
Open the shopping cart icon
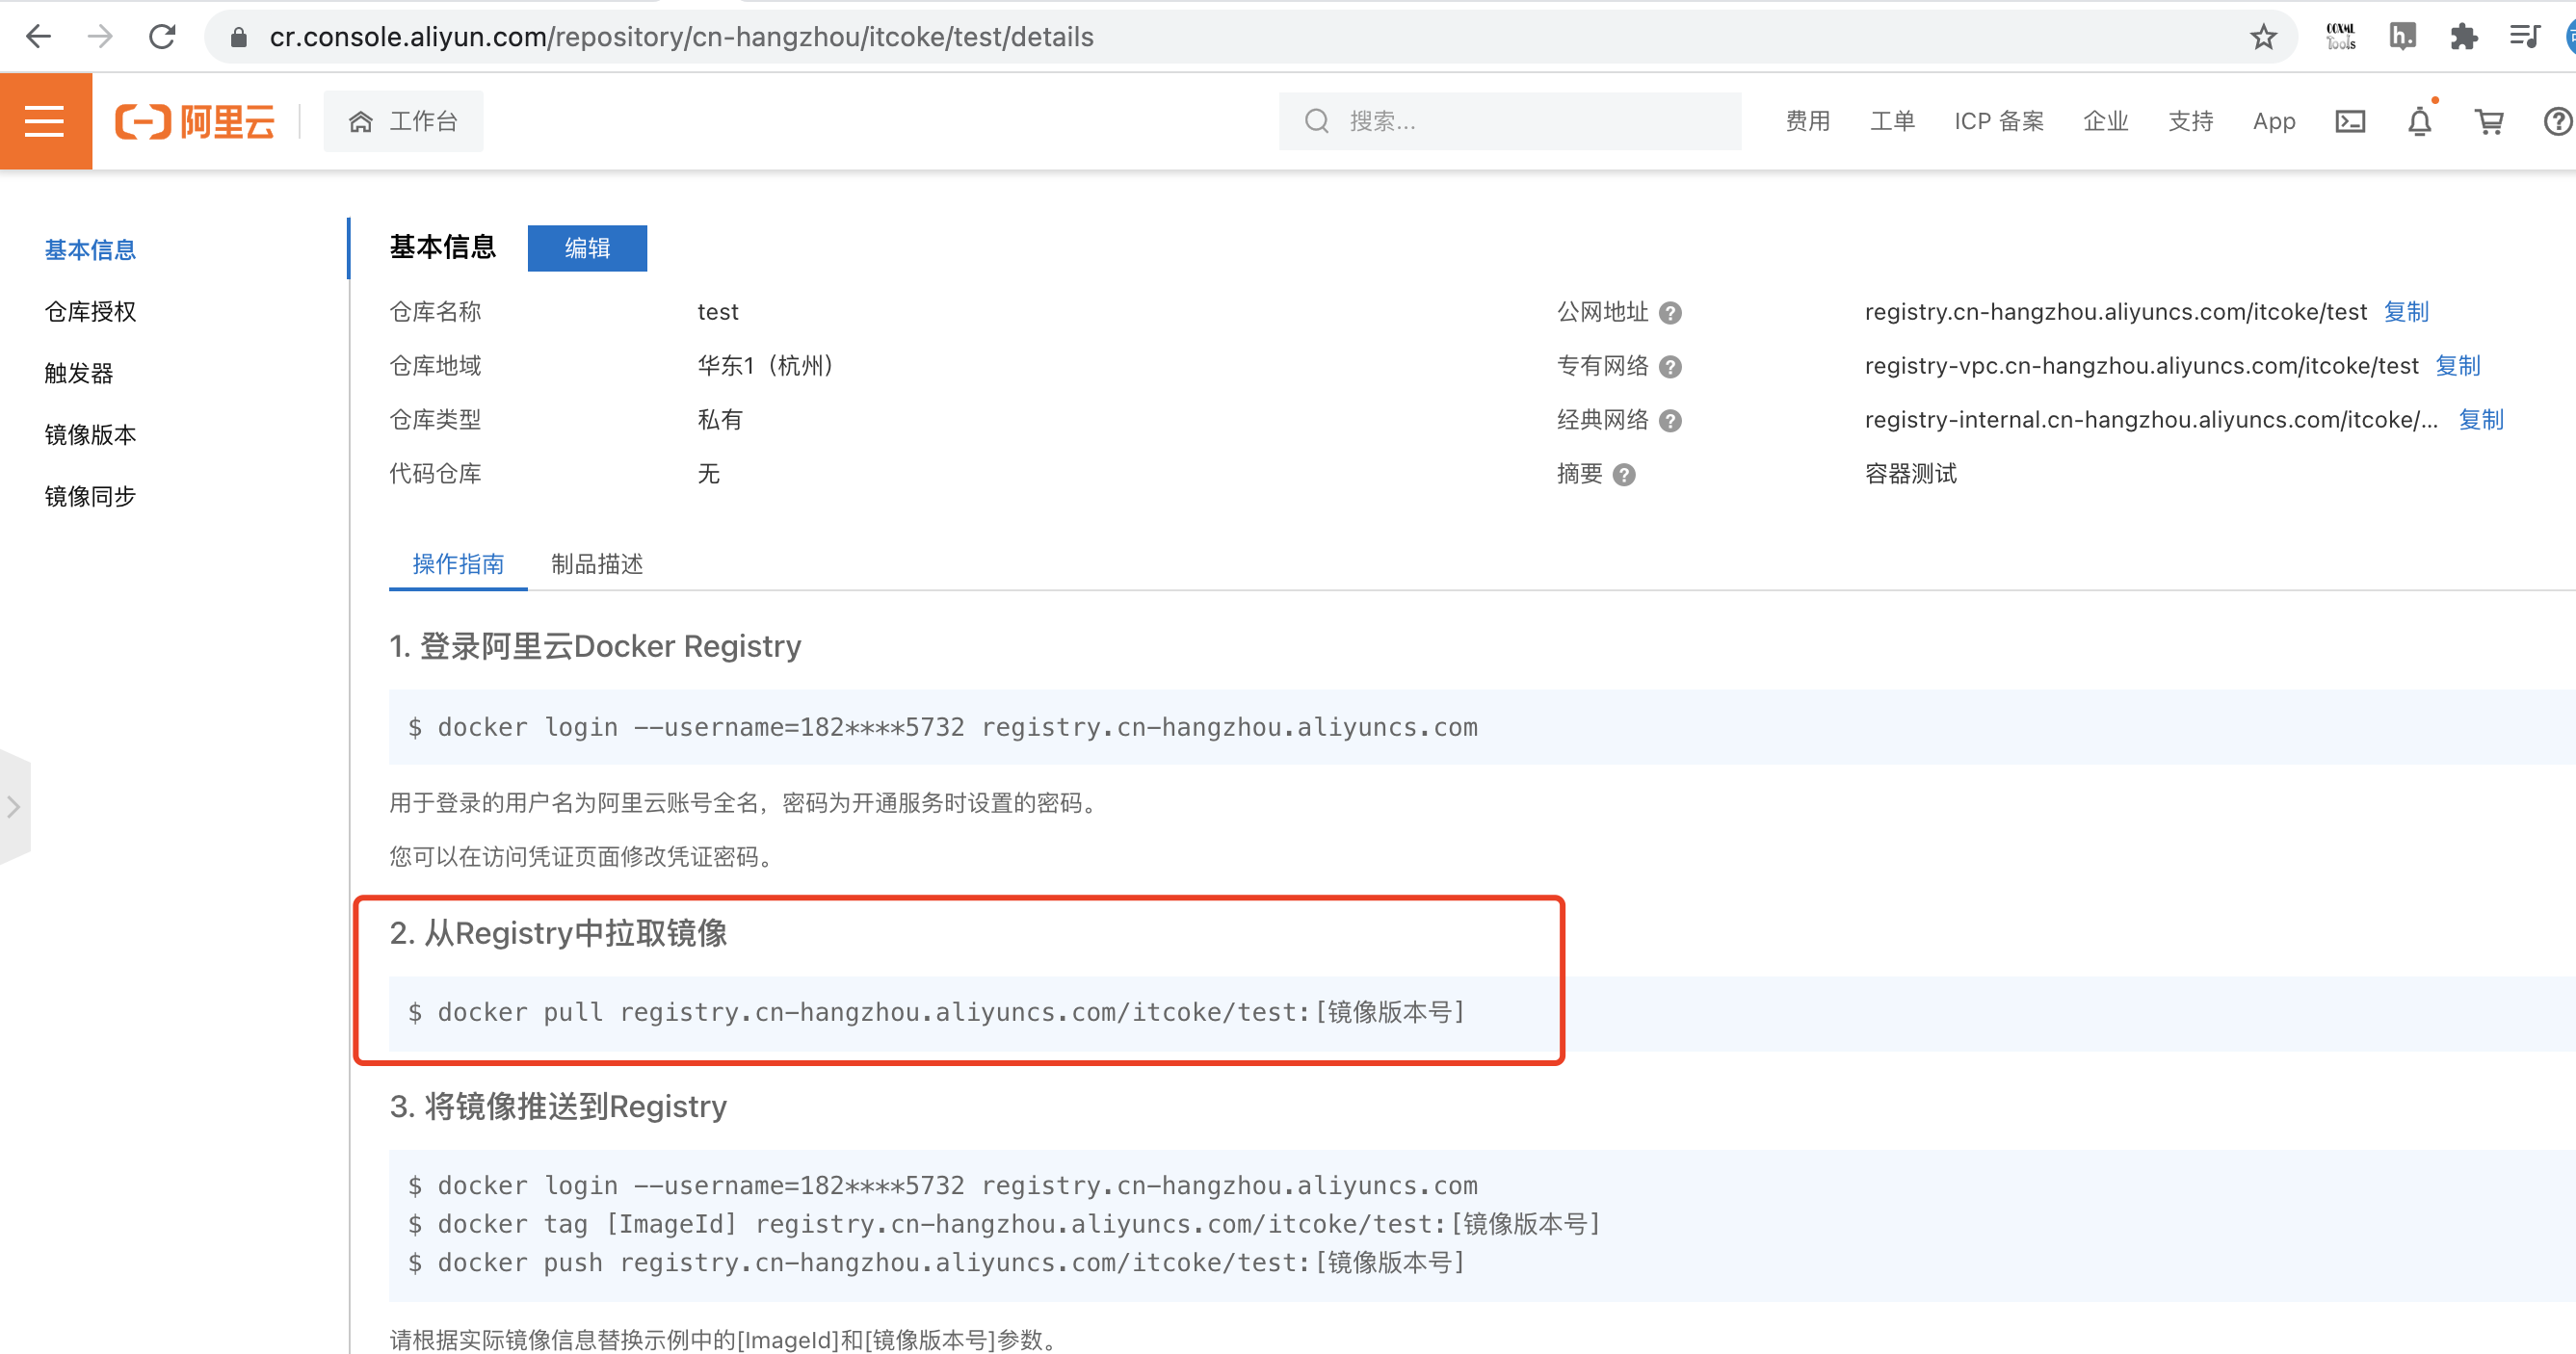tap(2488, 121)
